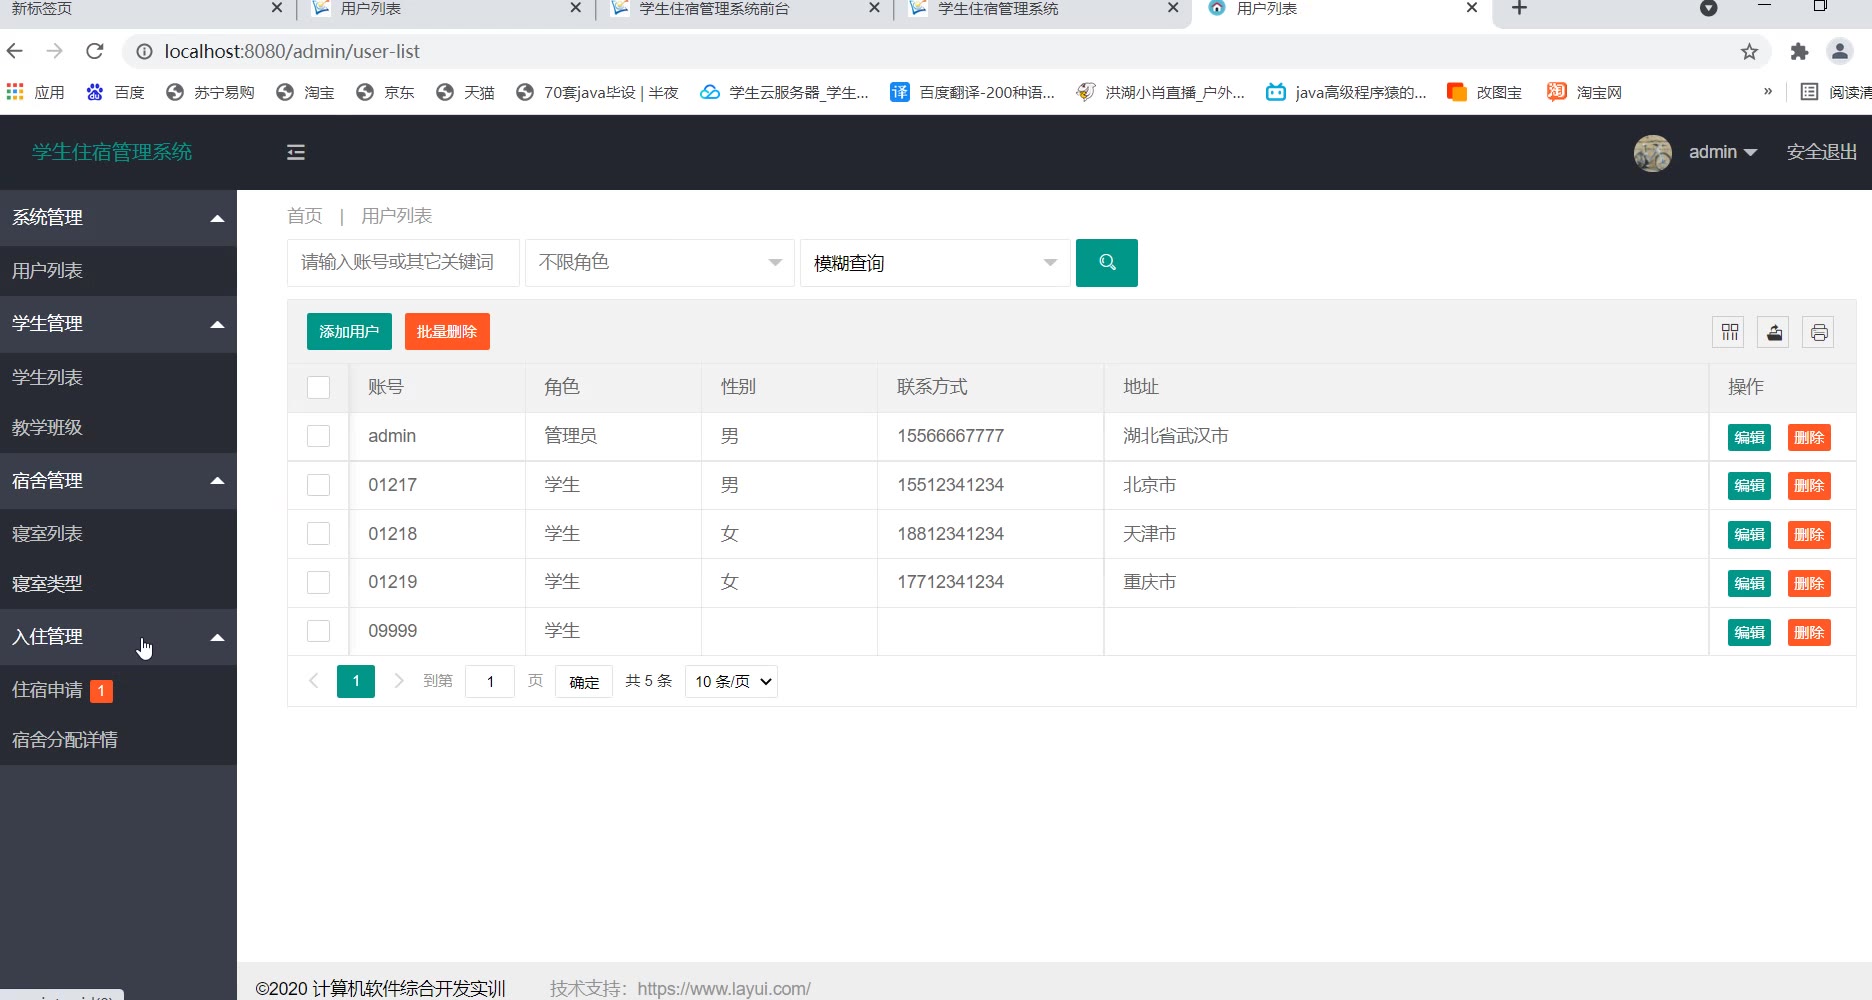Open the 模糊查询 query type dropdown
Screen dimensions: 1872x1000
[935, 263]
